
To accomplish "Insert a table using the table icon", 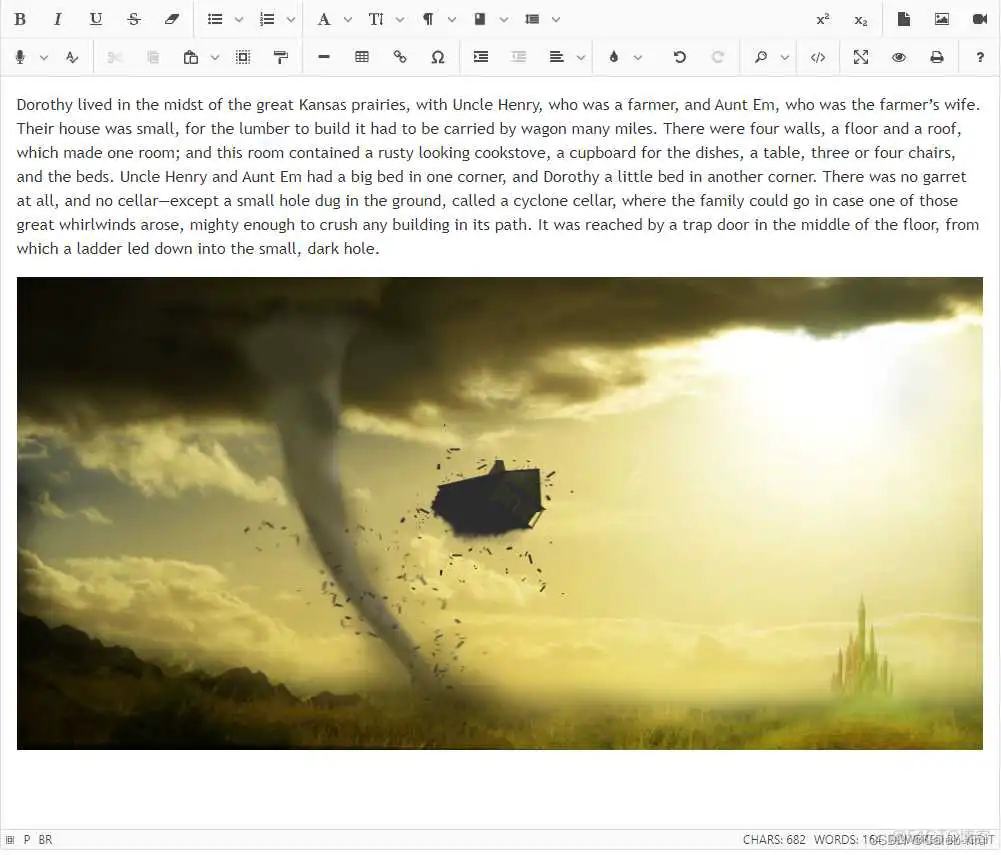I will tap(362, 57).
